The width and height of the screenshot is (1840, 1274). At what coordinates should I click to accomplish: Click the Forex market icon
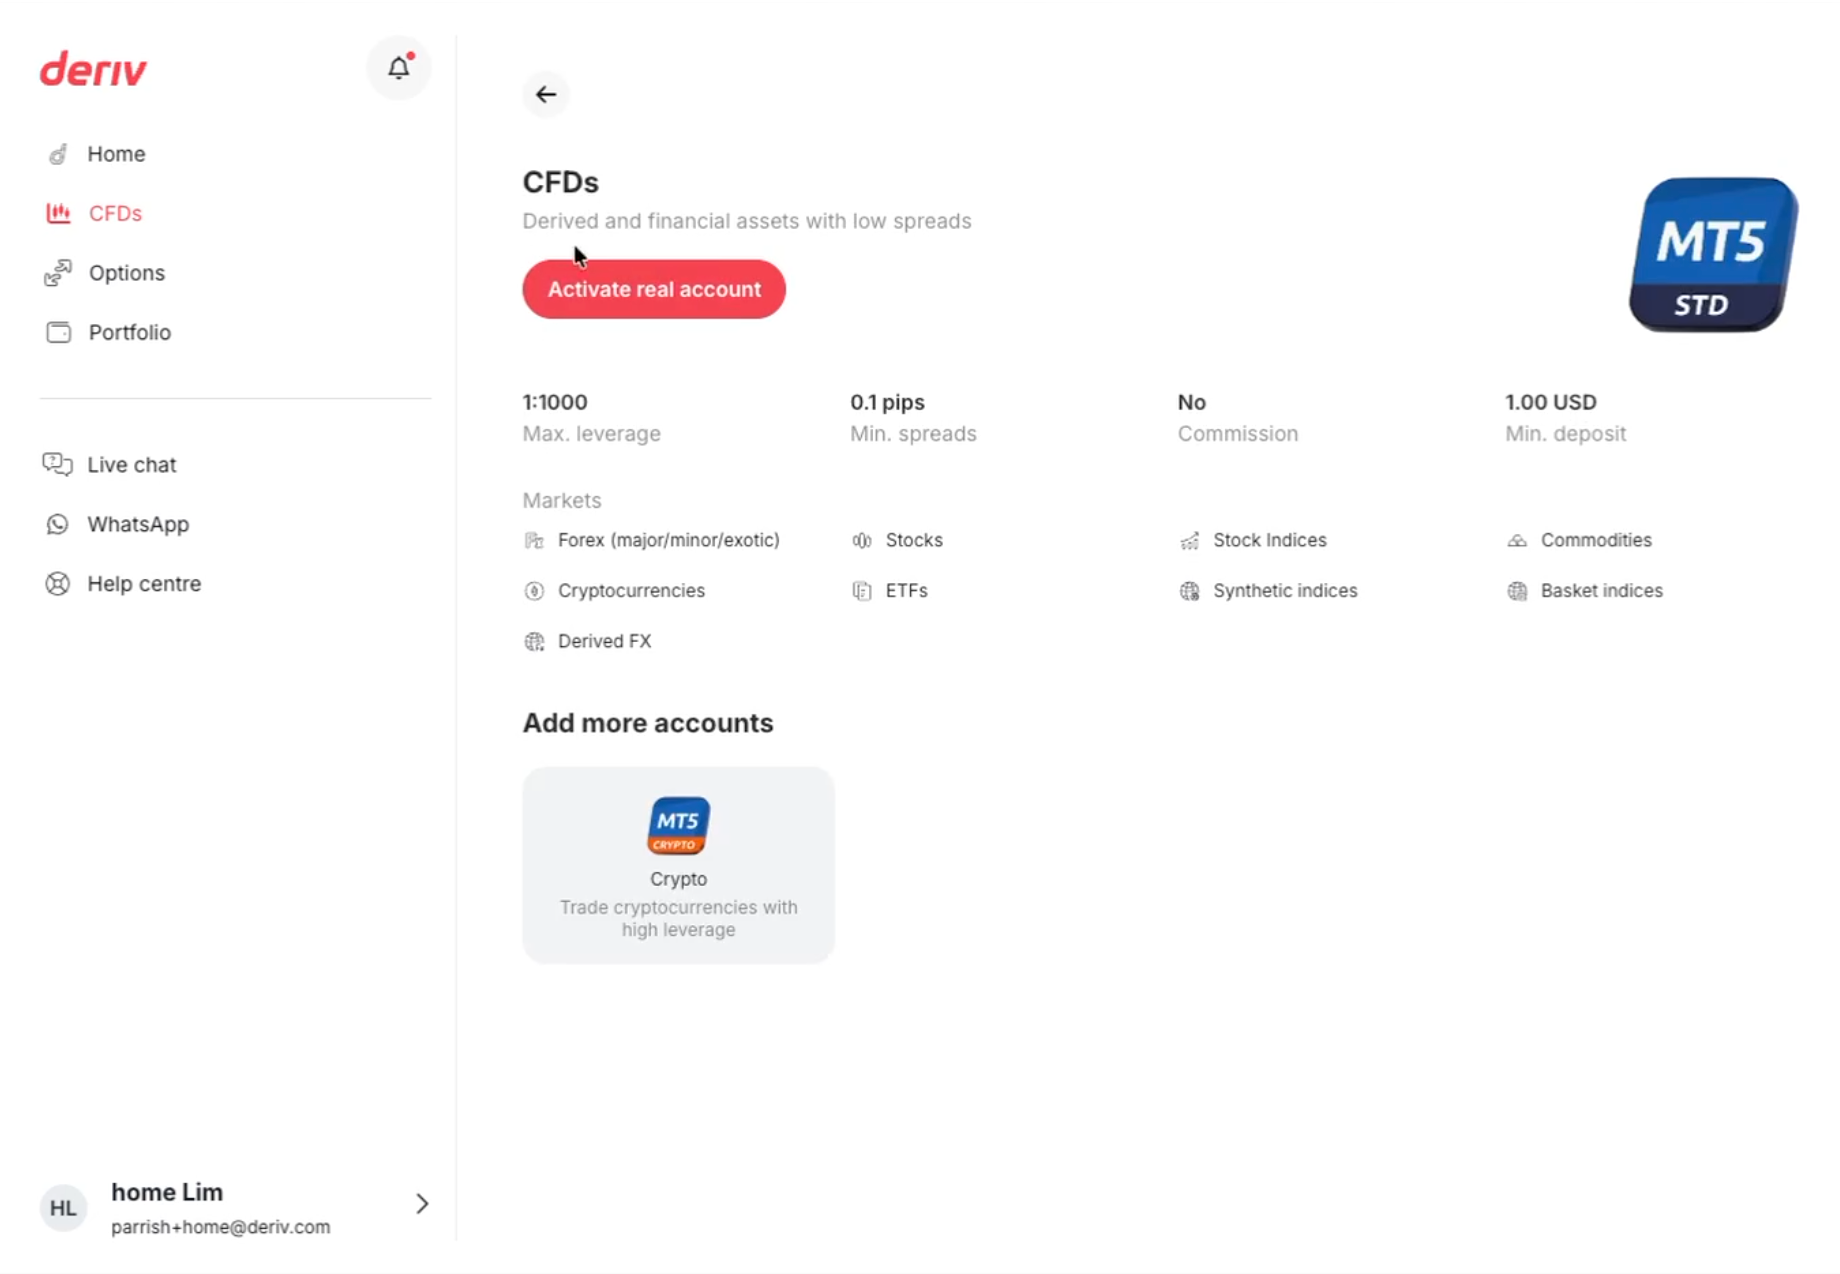coord(534,541)
